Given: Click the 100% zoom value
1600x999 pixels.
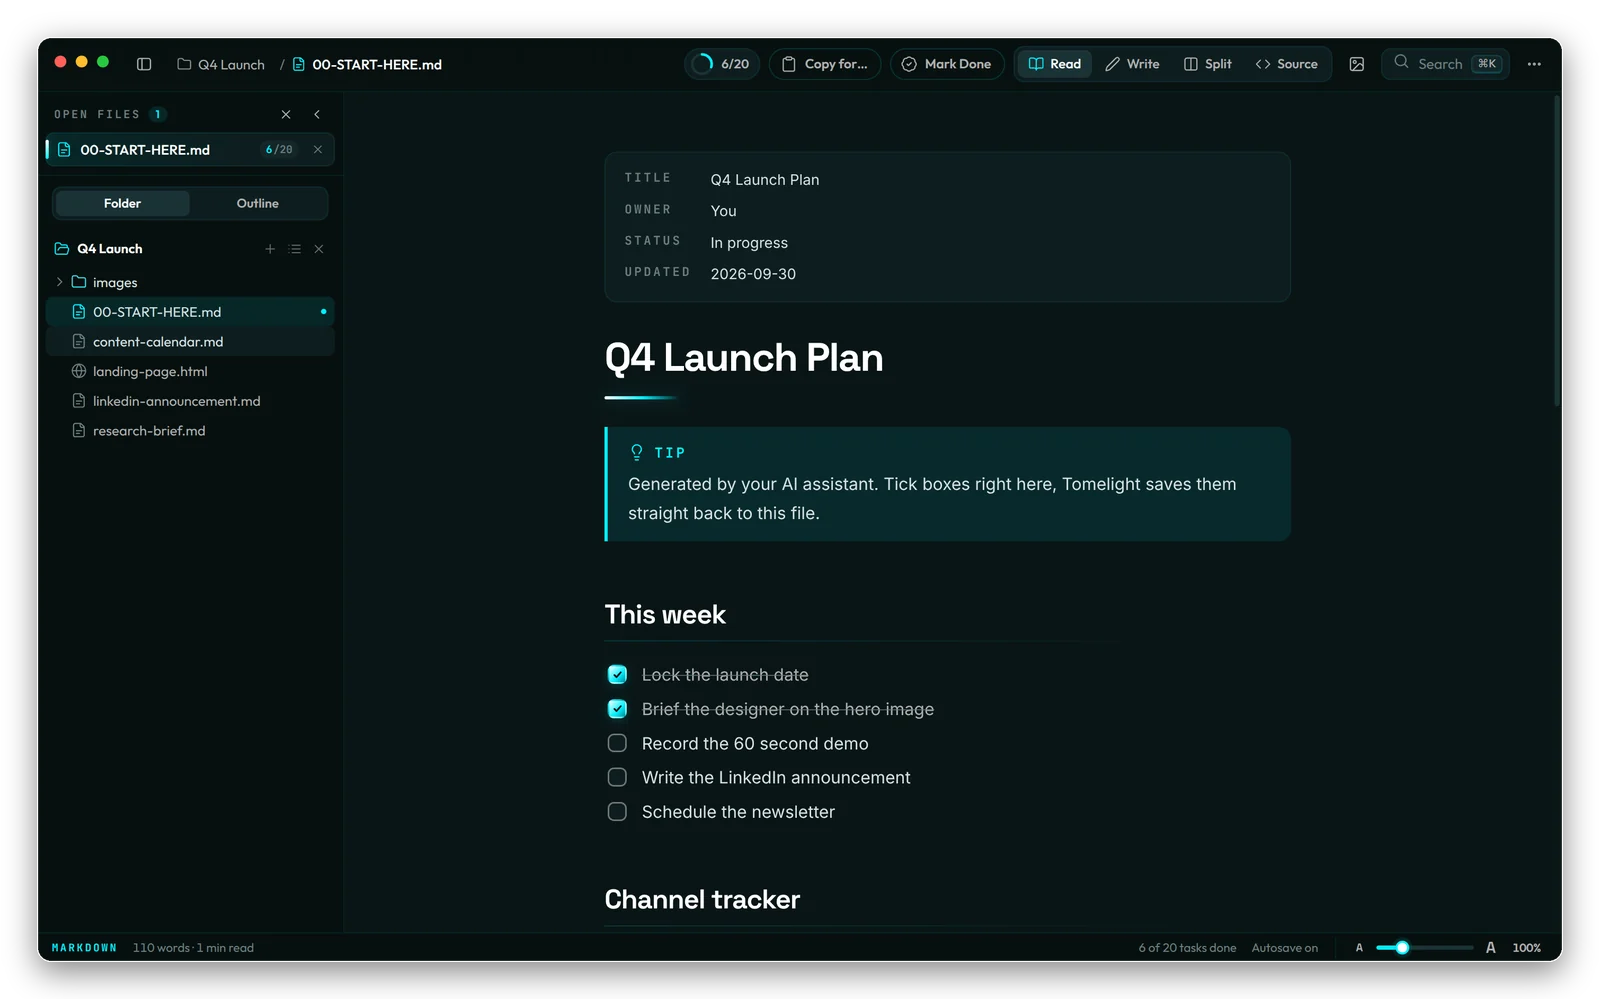Looking at the screenshot, I should (1526, 948).
